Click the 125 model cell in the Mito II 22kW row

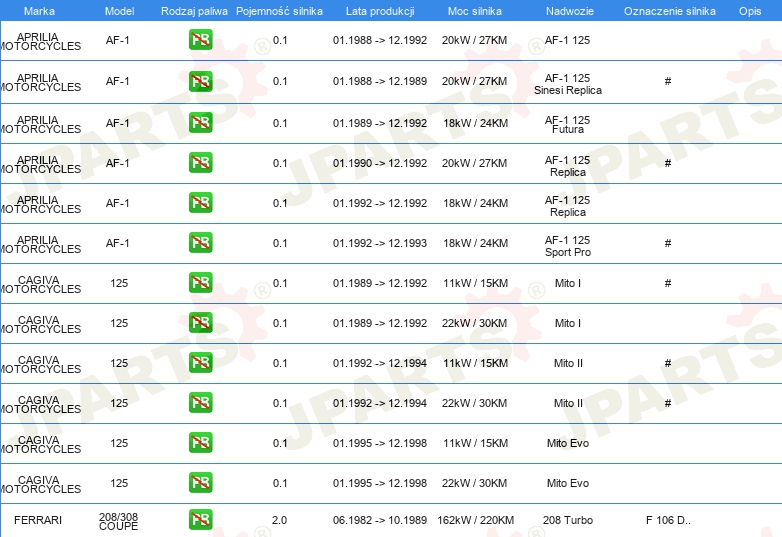119,403
